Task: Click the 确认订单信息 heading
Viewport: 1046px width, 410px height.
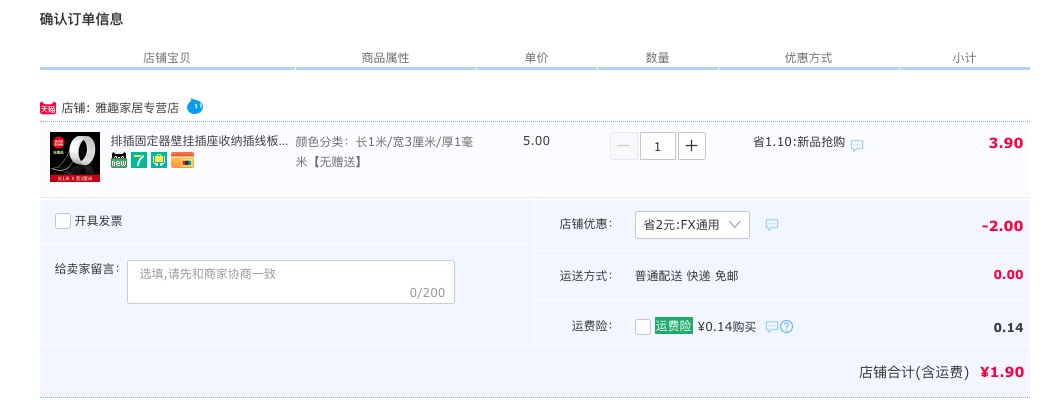Action: [81, 19]
